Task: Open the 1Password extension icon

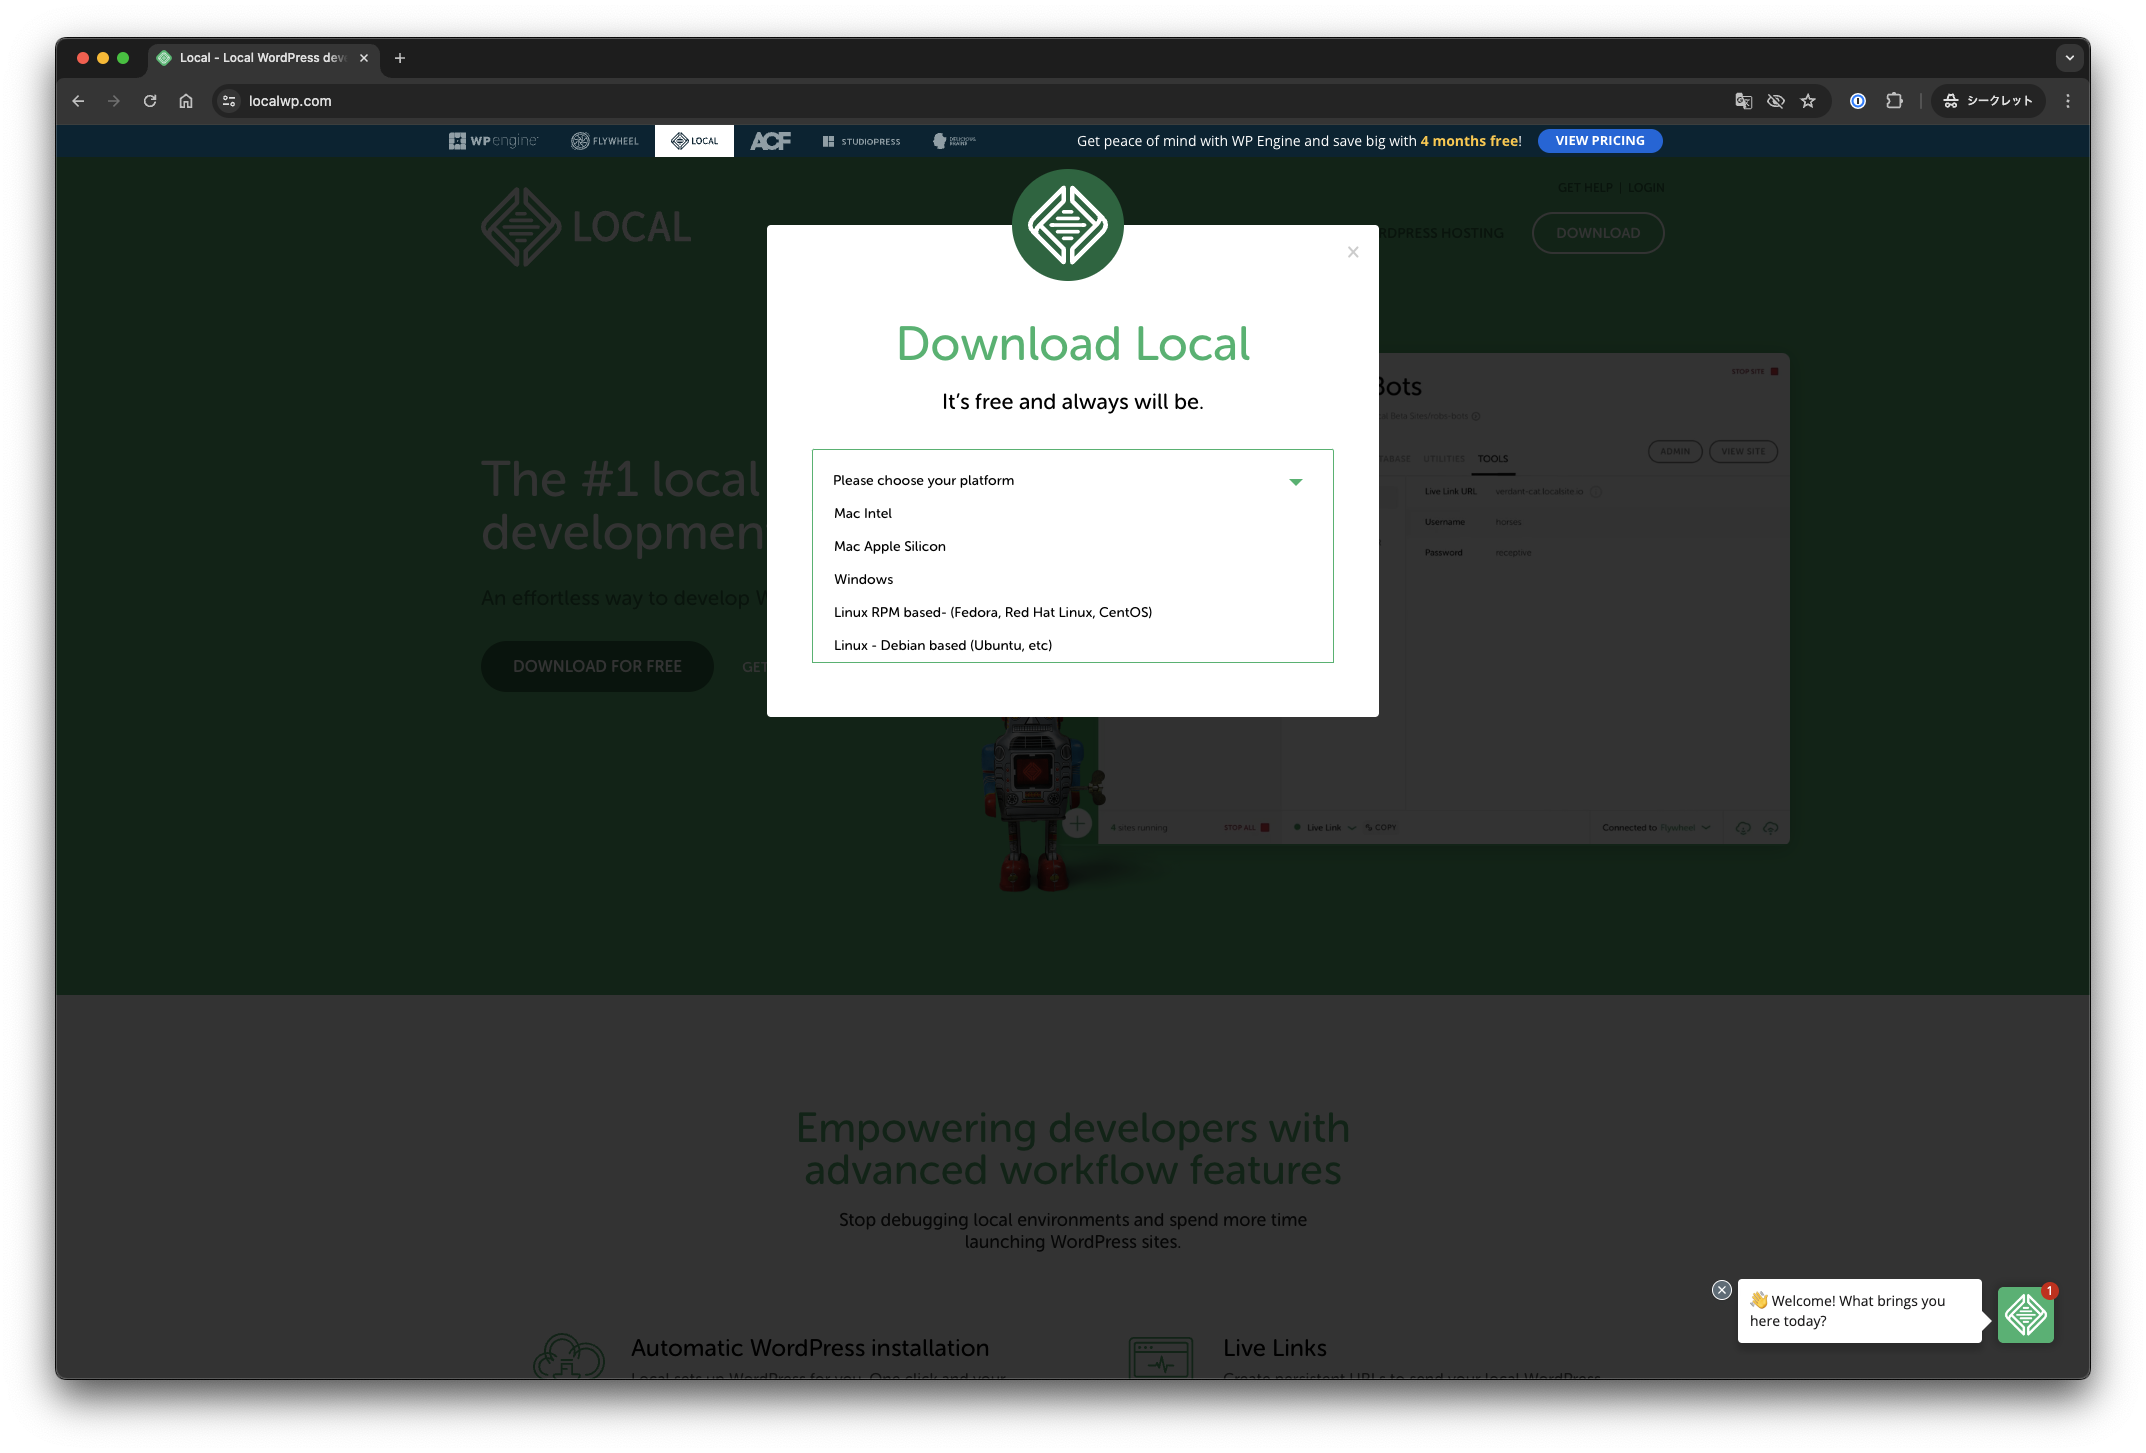Action: point(1858,101)
